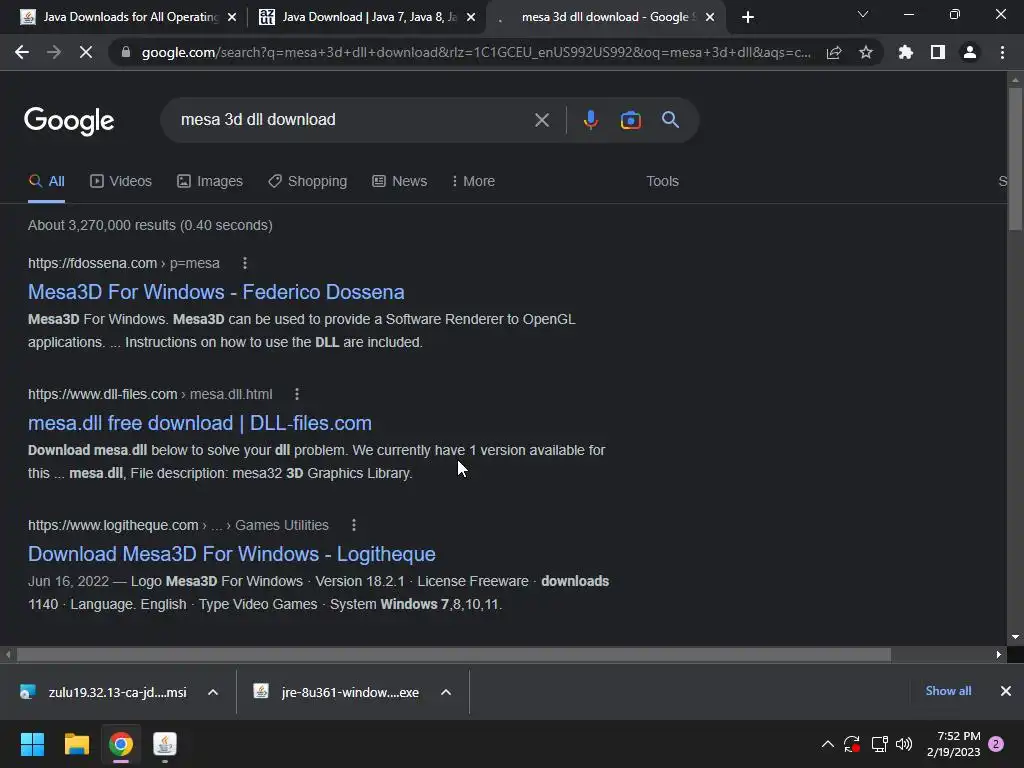Click the fdossena.com result URL breadcrumb

[124, 263]
